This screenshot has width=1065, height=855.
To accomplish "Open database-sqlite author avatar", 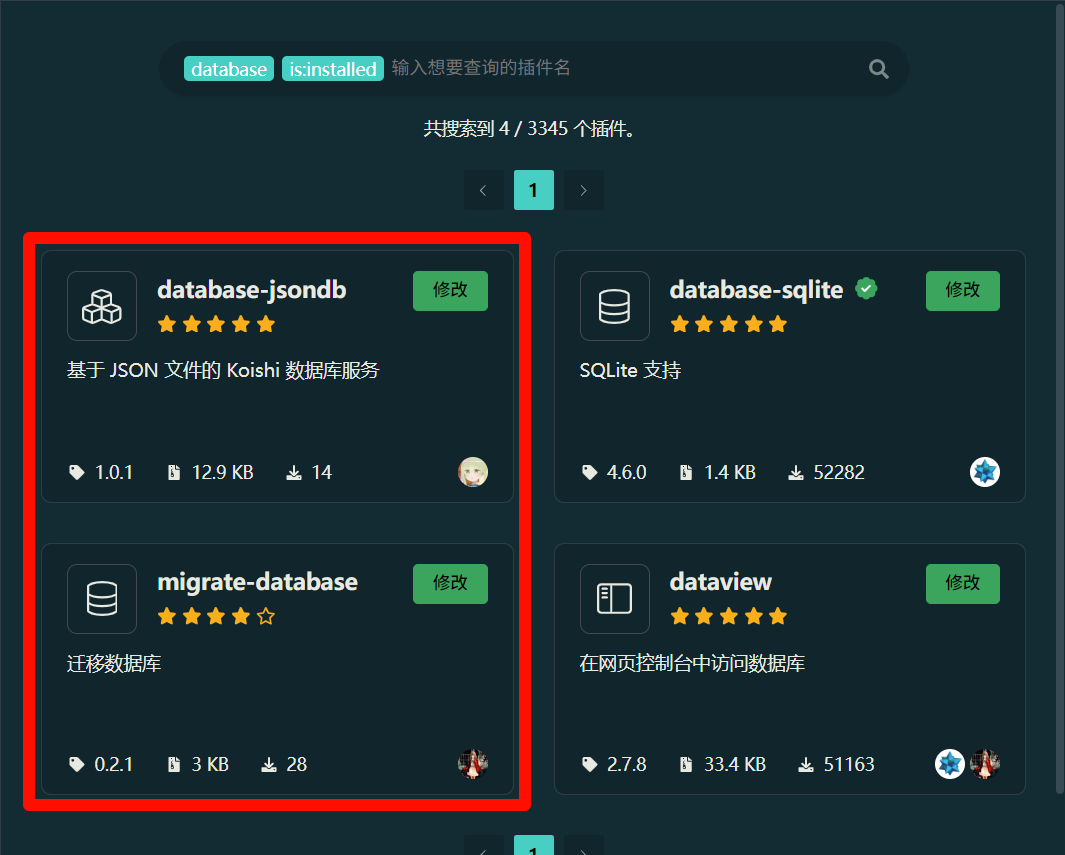I will click(985, 472).
